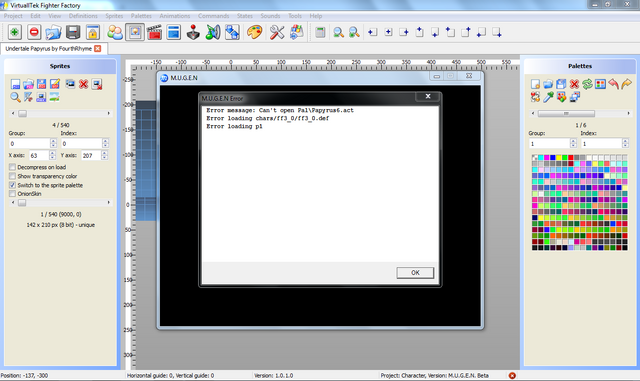Viewport: 640px width, 381px height.
Task: Uncheck Switch to the sprite palette
Action: (13, 185)
